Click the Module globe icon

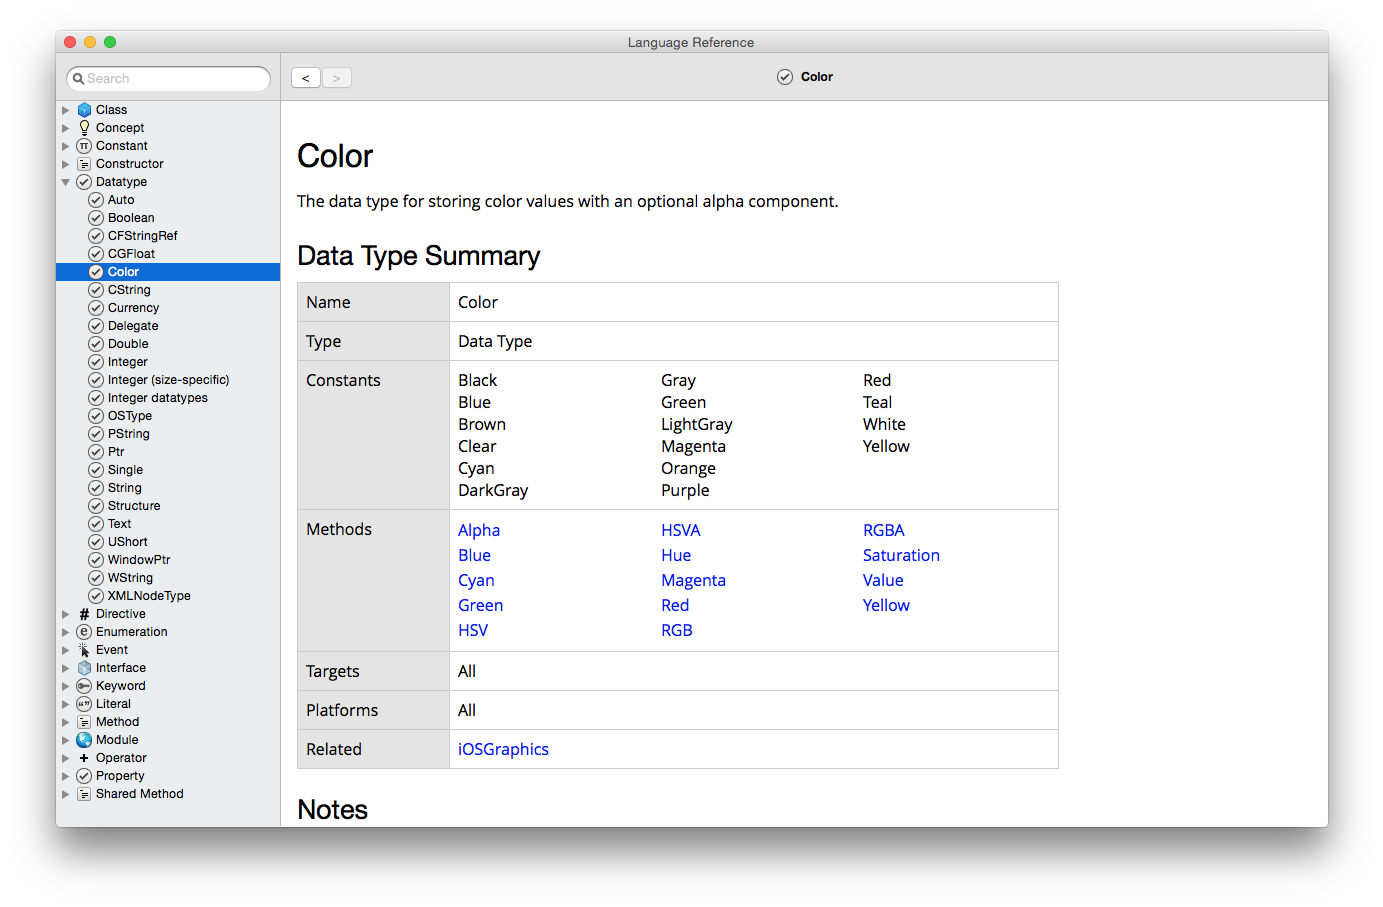pyautogui.click(x=84, y=740)
